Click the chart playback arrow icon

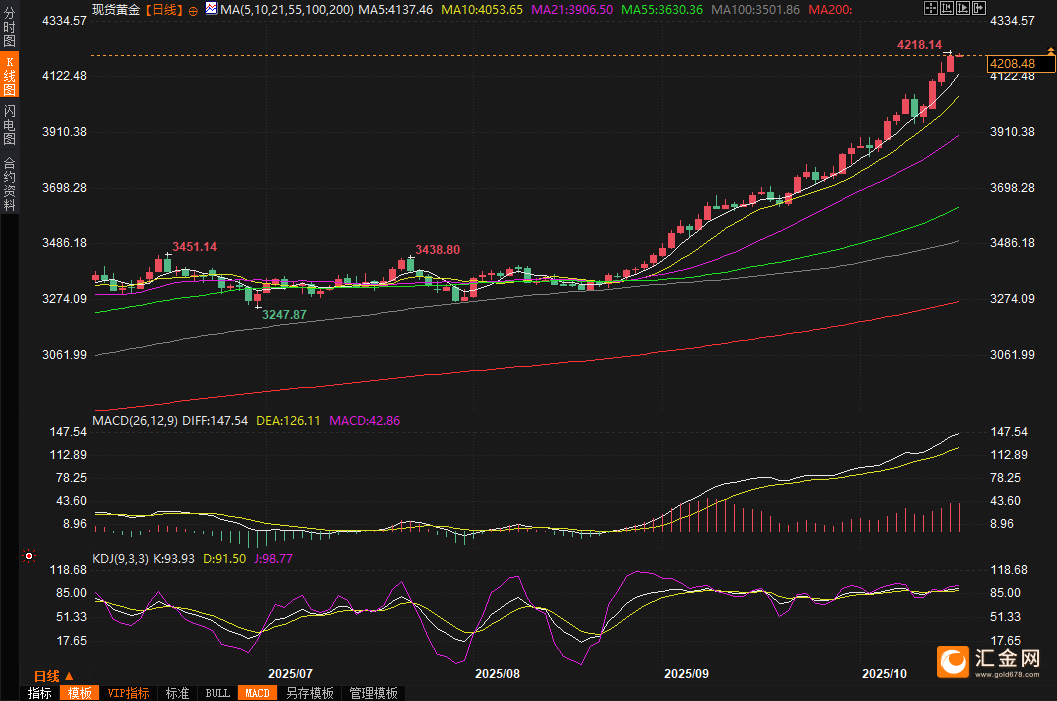pos(963,8)
